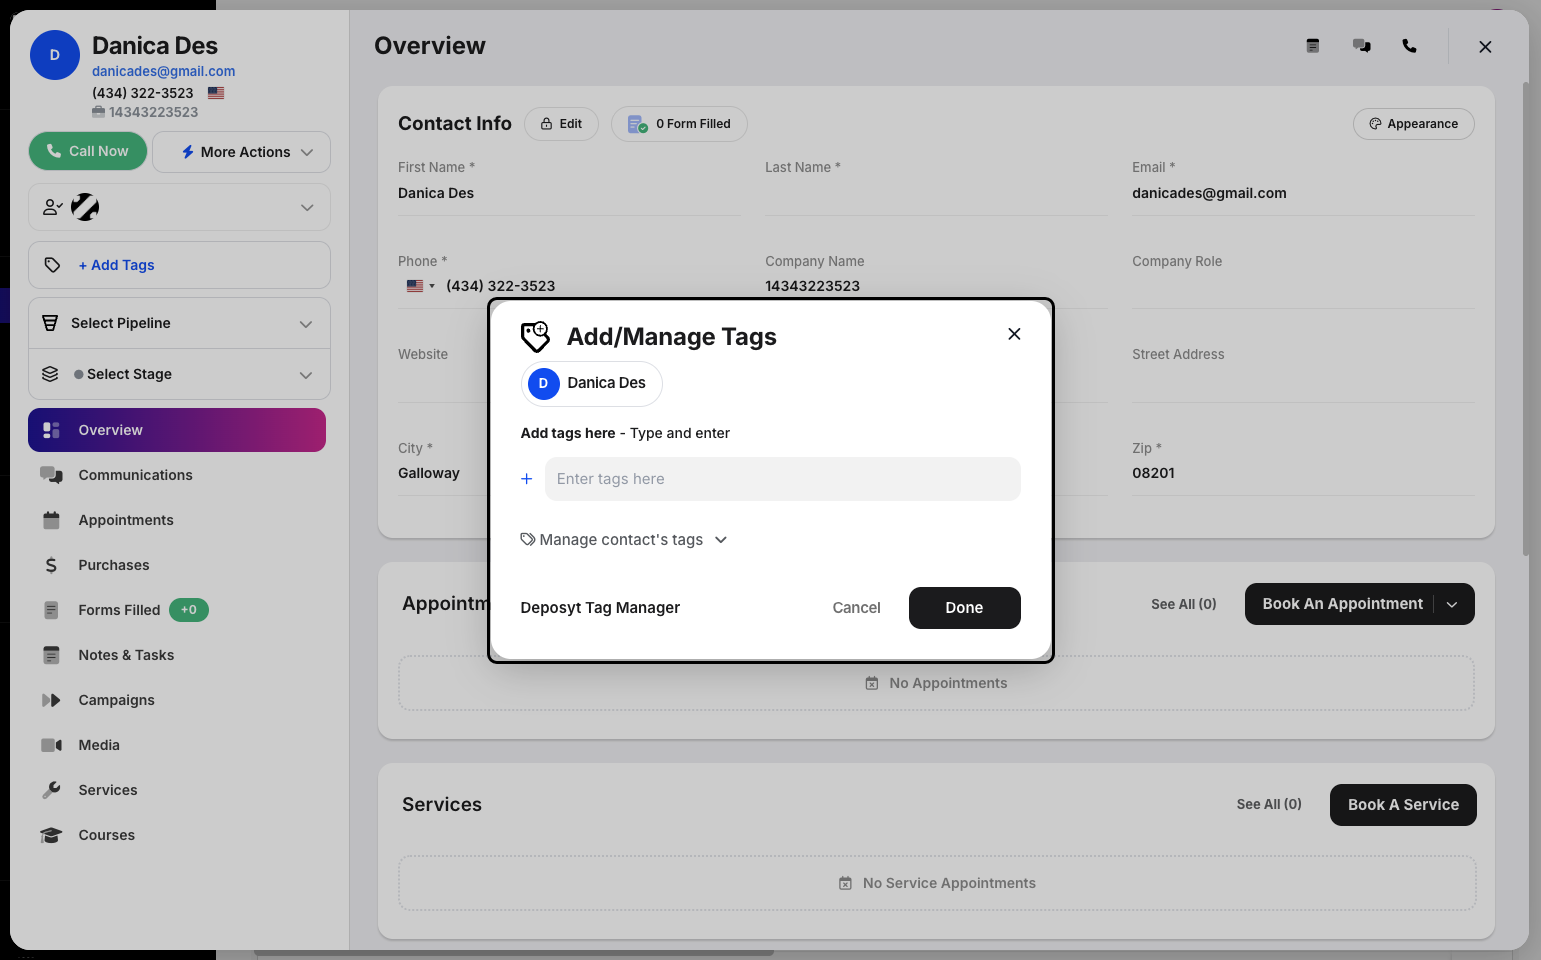Click Book A Service button
This screenshot has width=1541, height=960.
(1403, 805)
